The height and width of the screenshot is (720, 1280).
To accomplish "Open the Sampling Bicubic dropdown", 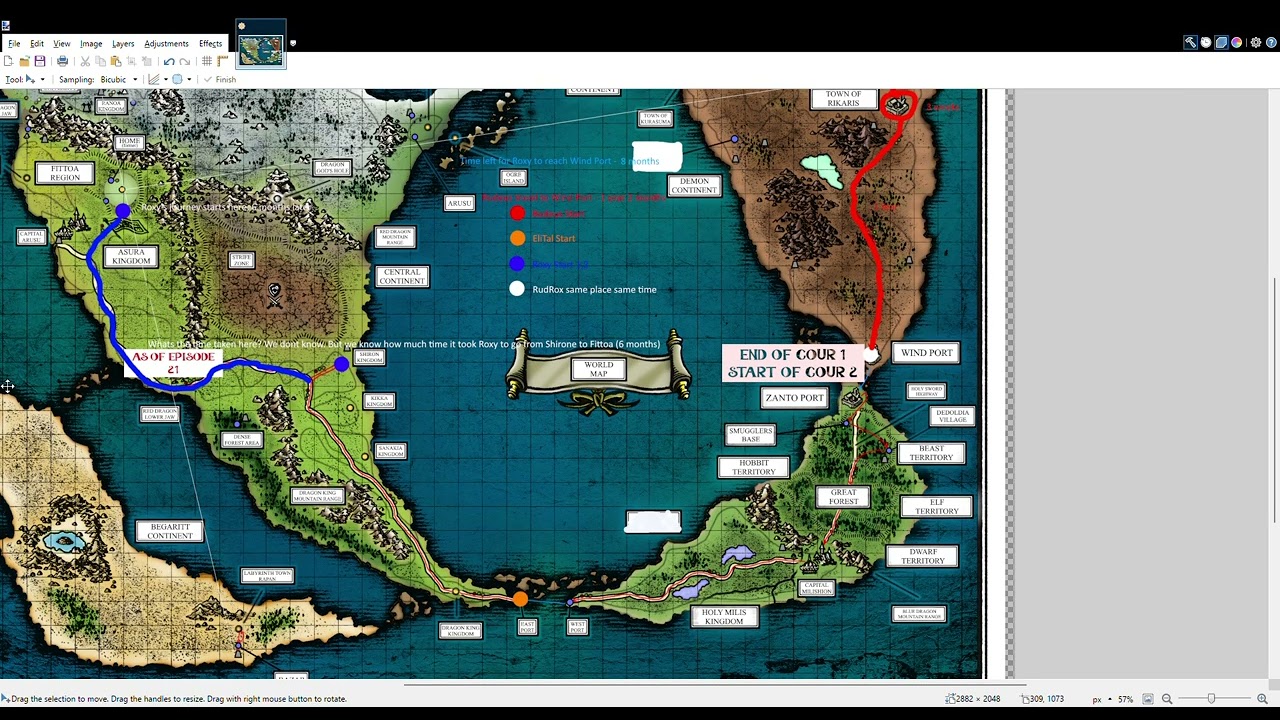I will [119, 80].
